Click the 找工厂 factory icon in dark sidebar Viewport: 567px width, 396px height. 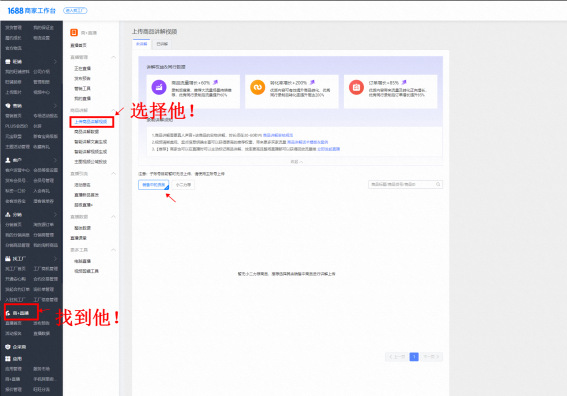pyautogui.click(x=8, y=259)
